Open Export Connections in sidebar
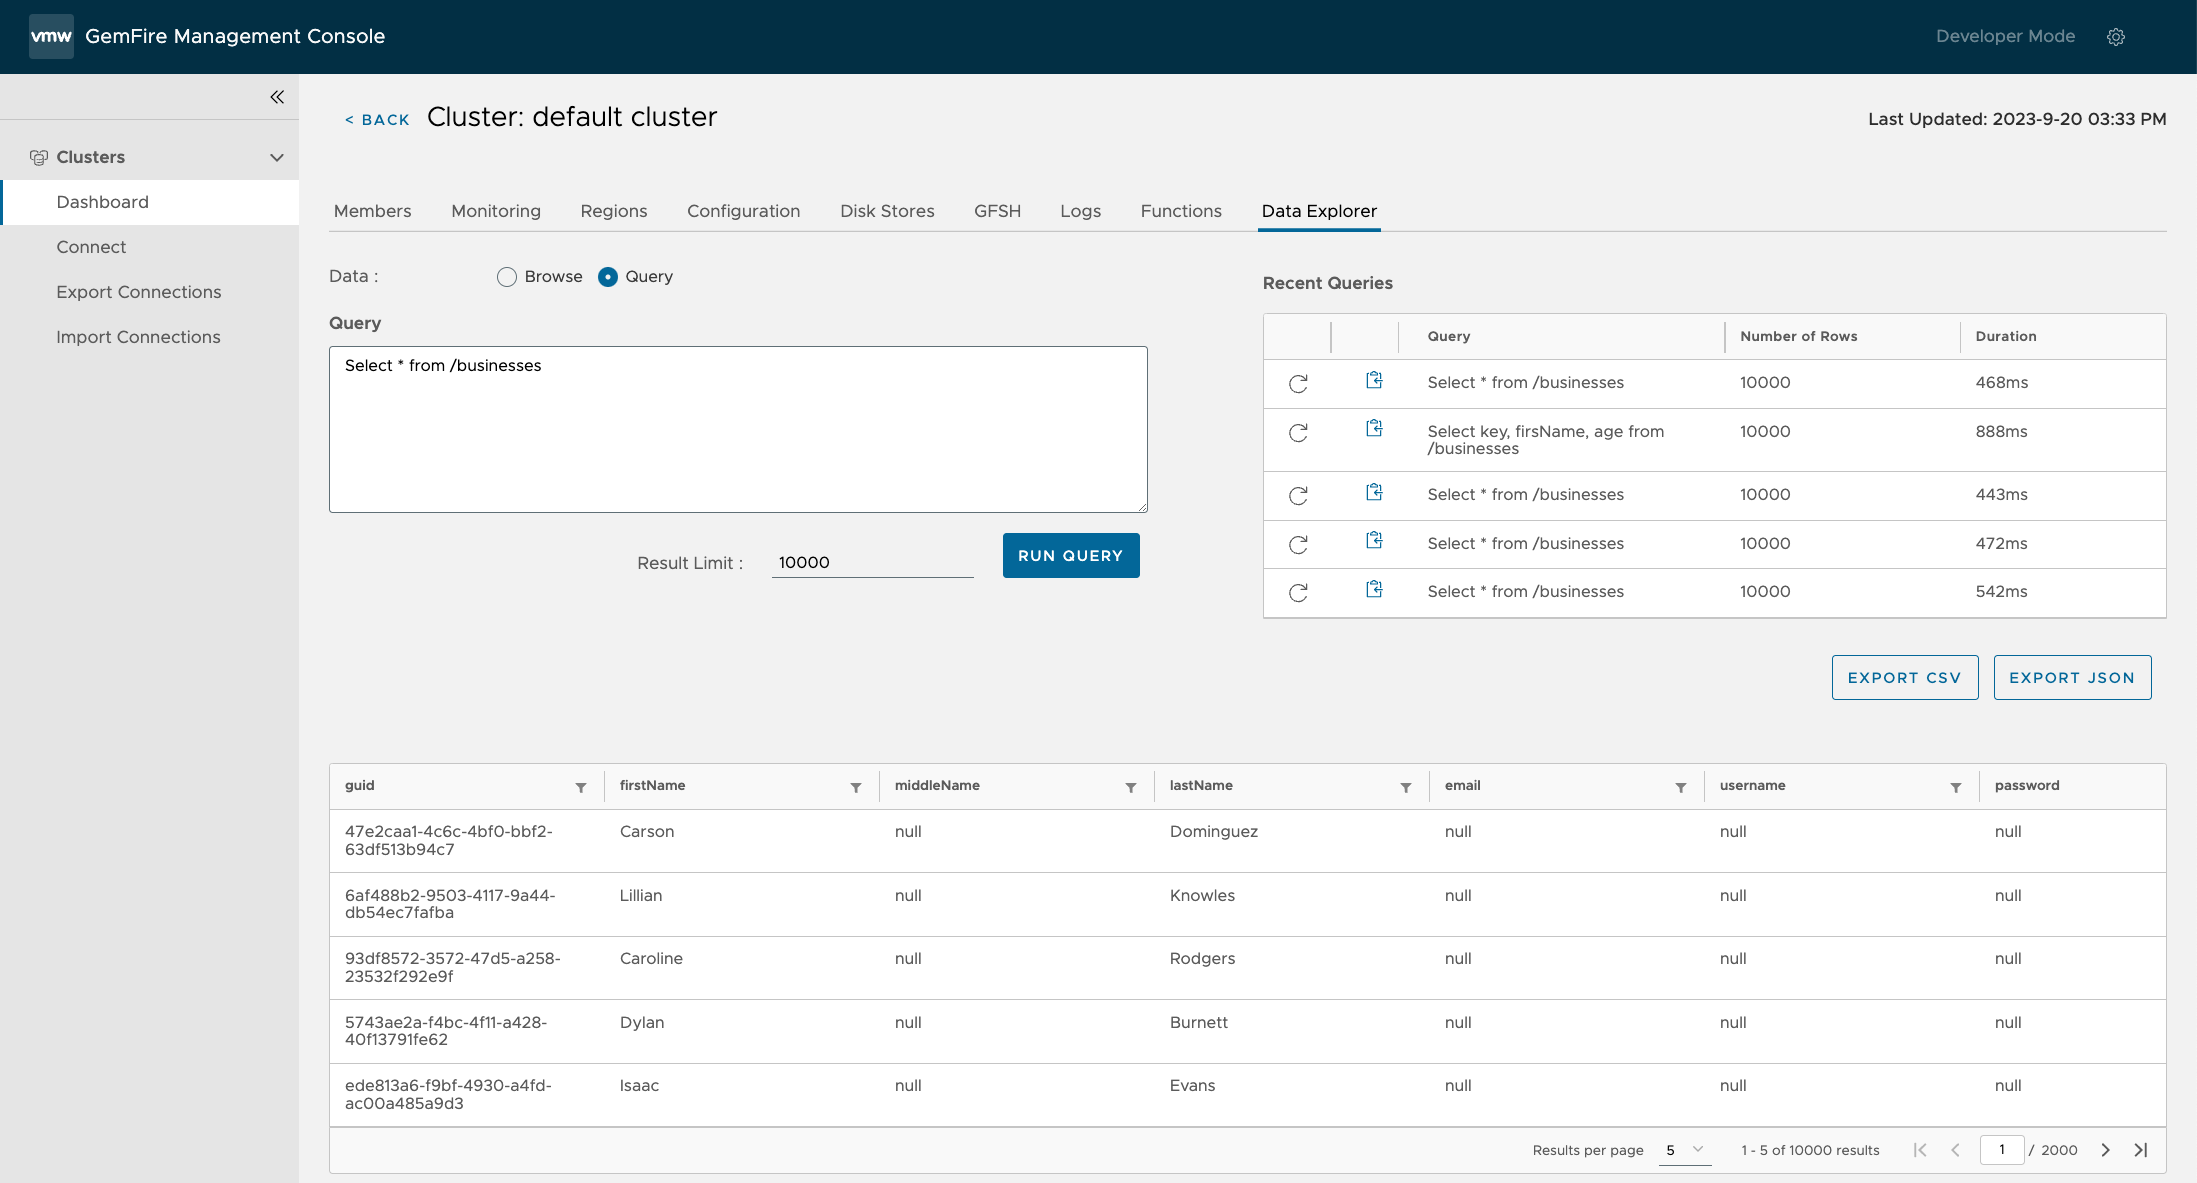Viewport: 2197px width, 1183px height. point(150,292)
